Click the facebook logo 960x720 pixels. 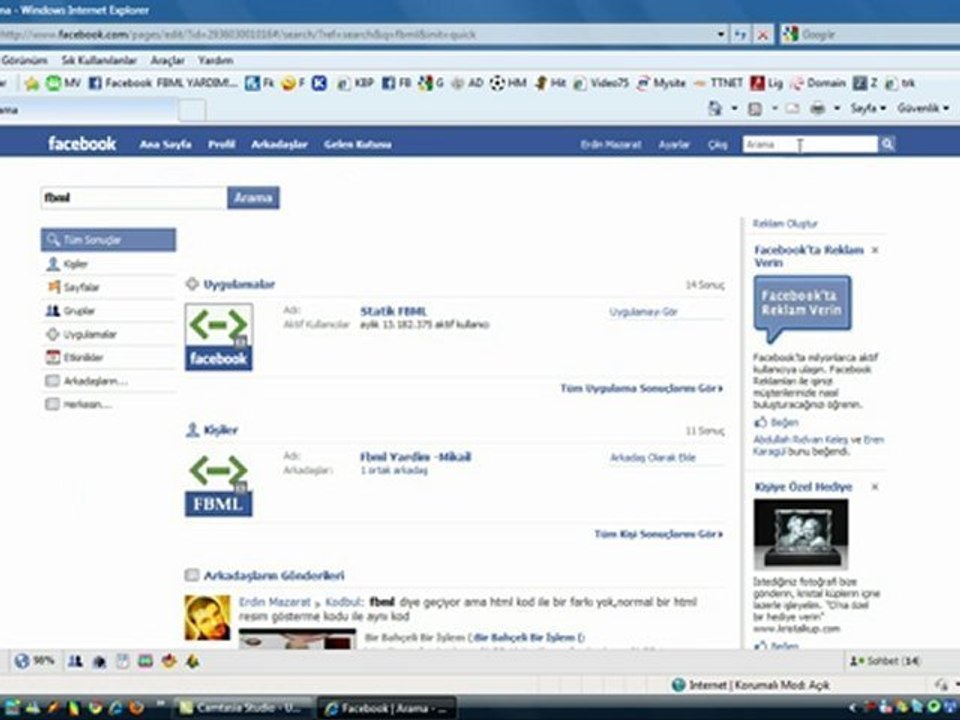click(82, 144)
